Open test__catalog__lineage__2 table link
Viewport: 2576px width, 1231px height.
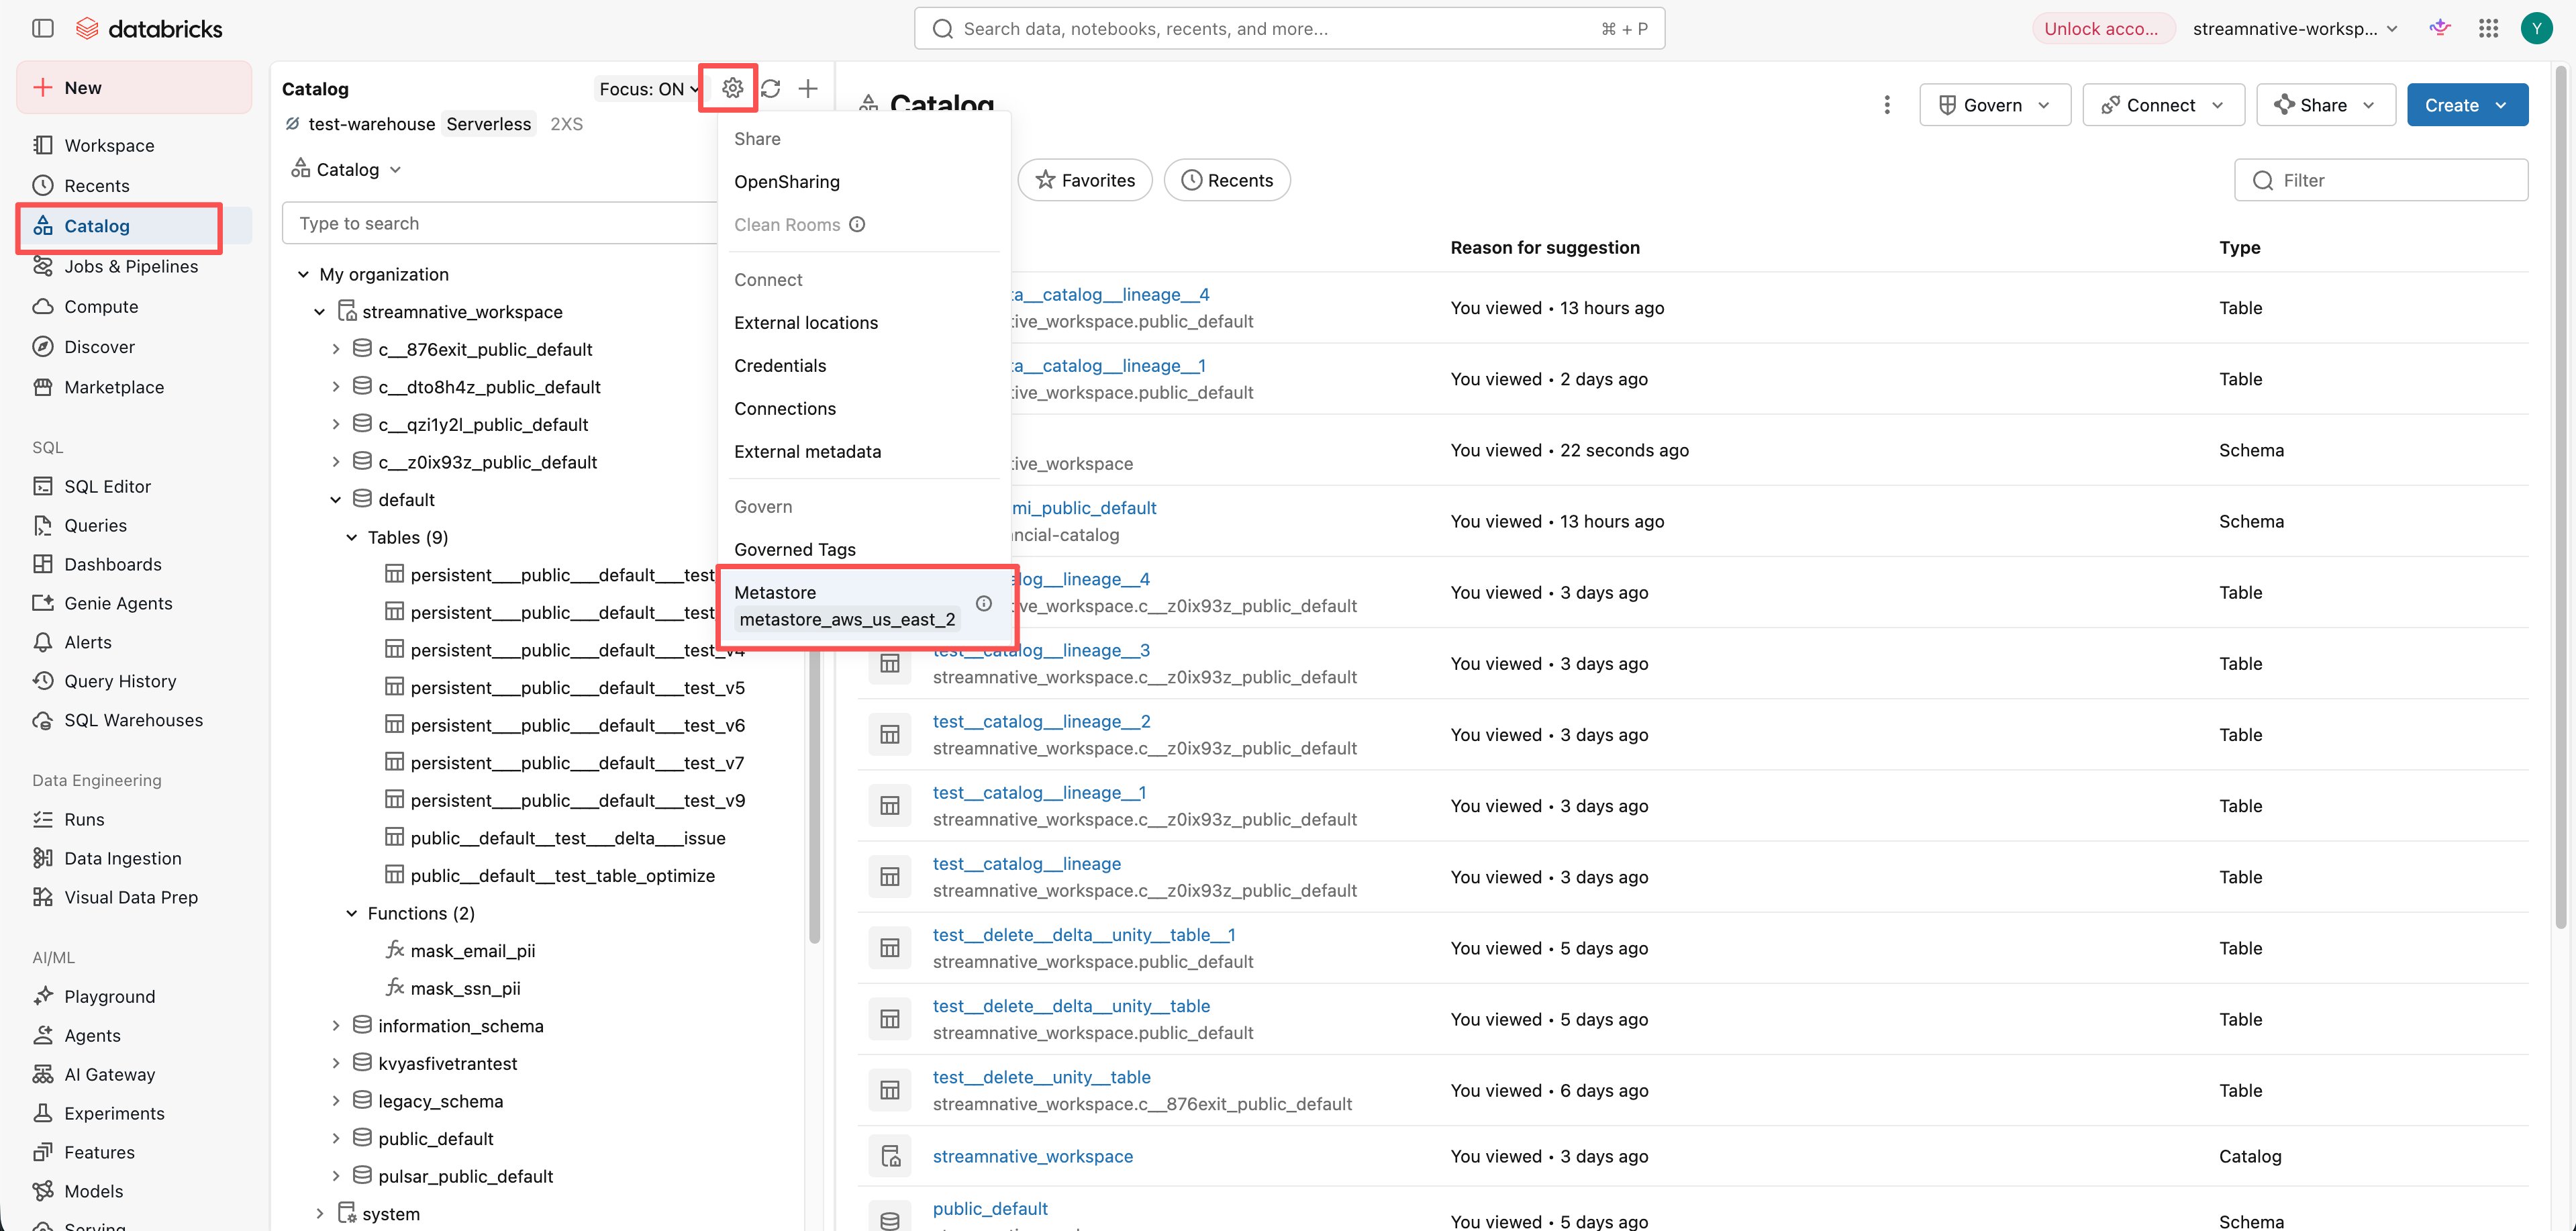[x=1041, y=721]
